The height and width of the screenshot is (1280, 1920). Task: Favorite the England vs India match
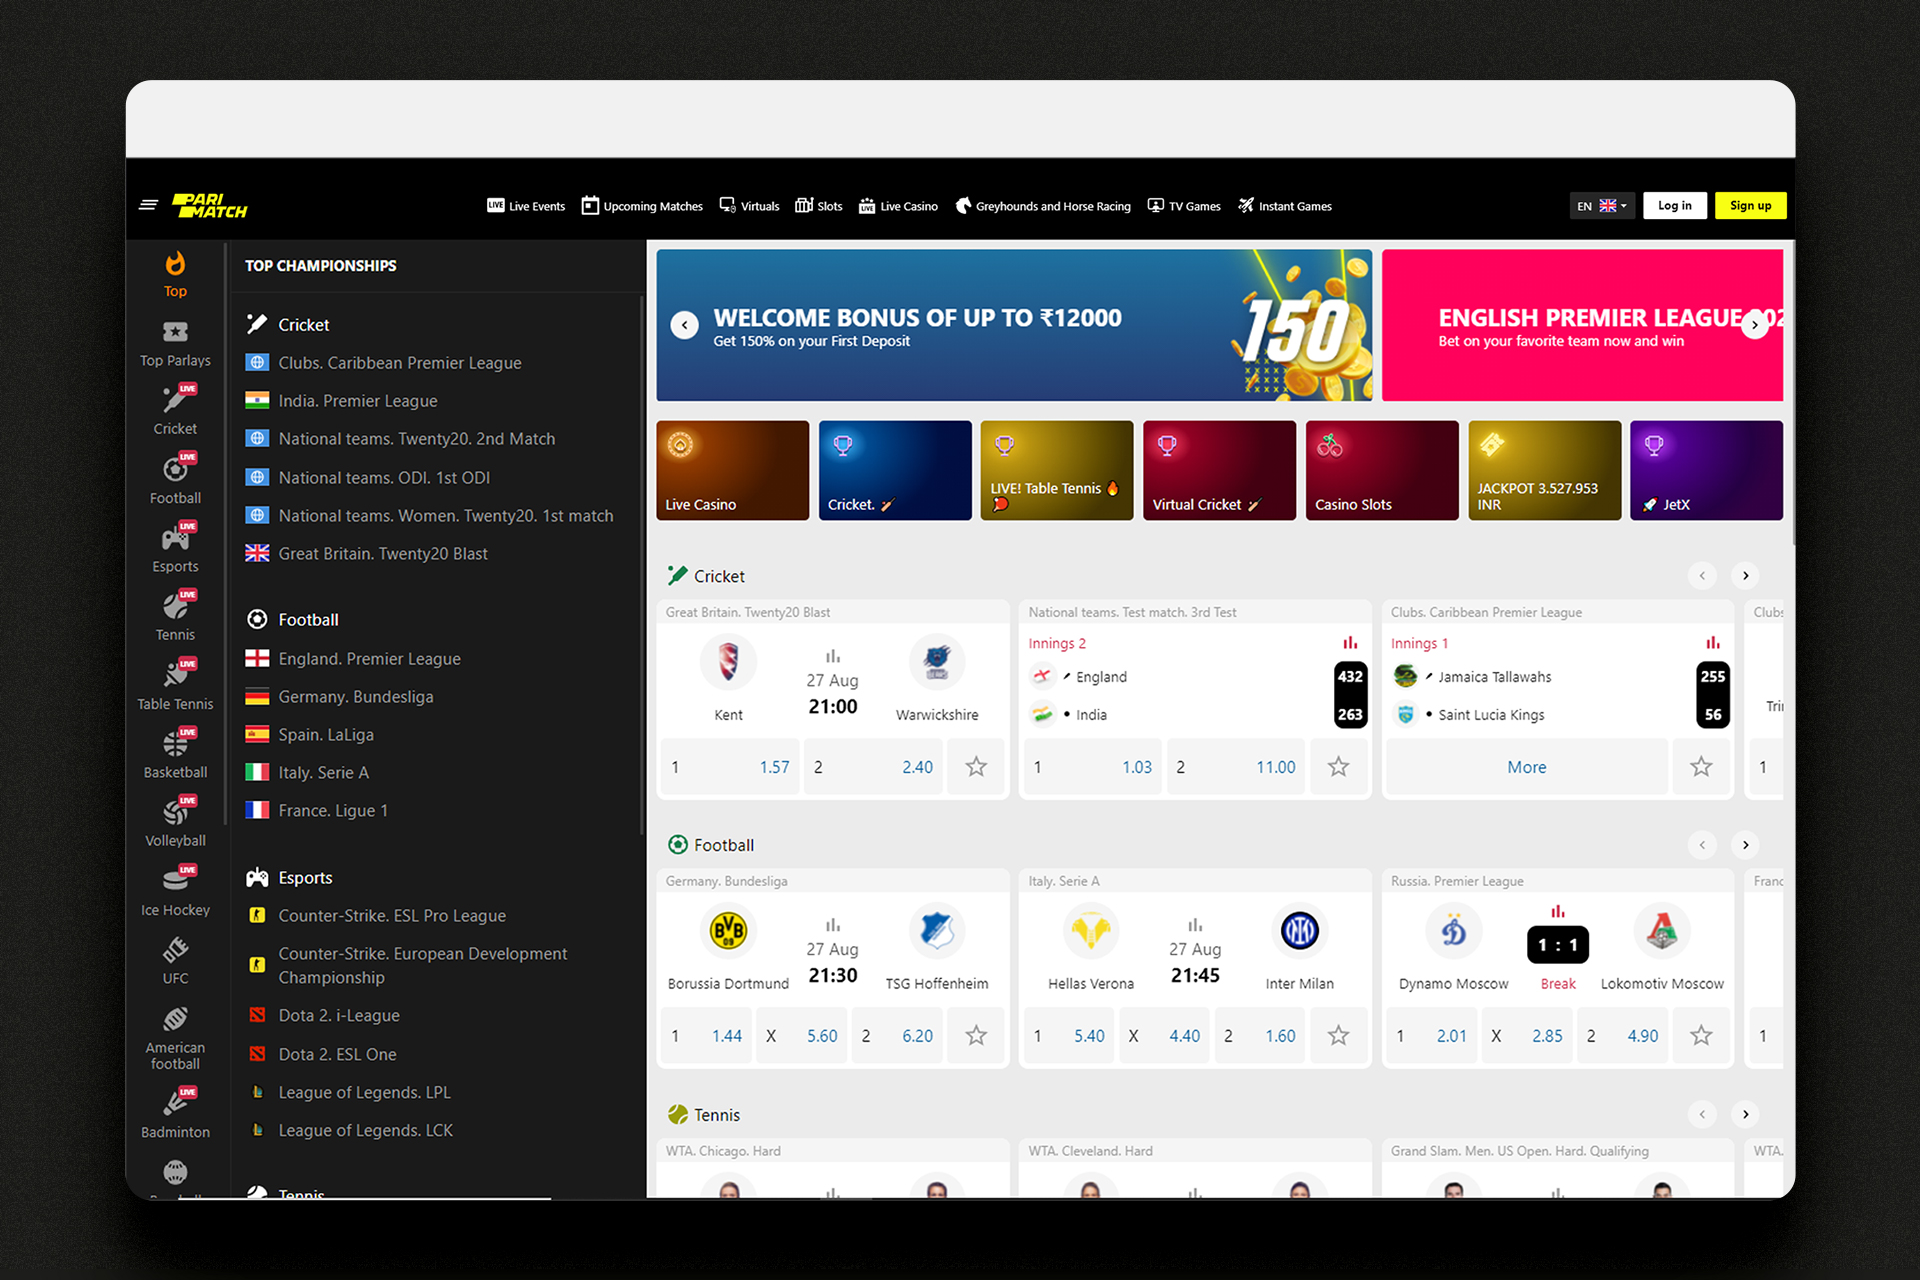click(x=1338, y=767)
